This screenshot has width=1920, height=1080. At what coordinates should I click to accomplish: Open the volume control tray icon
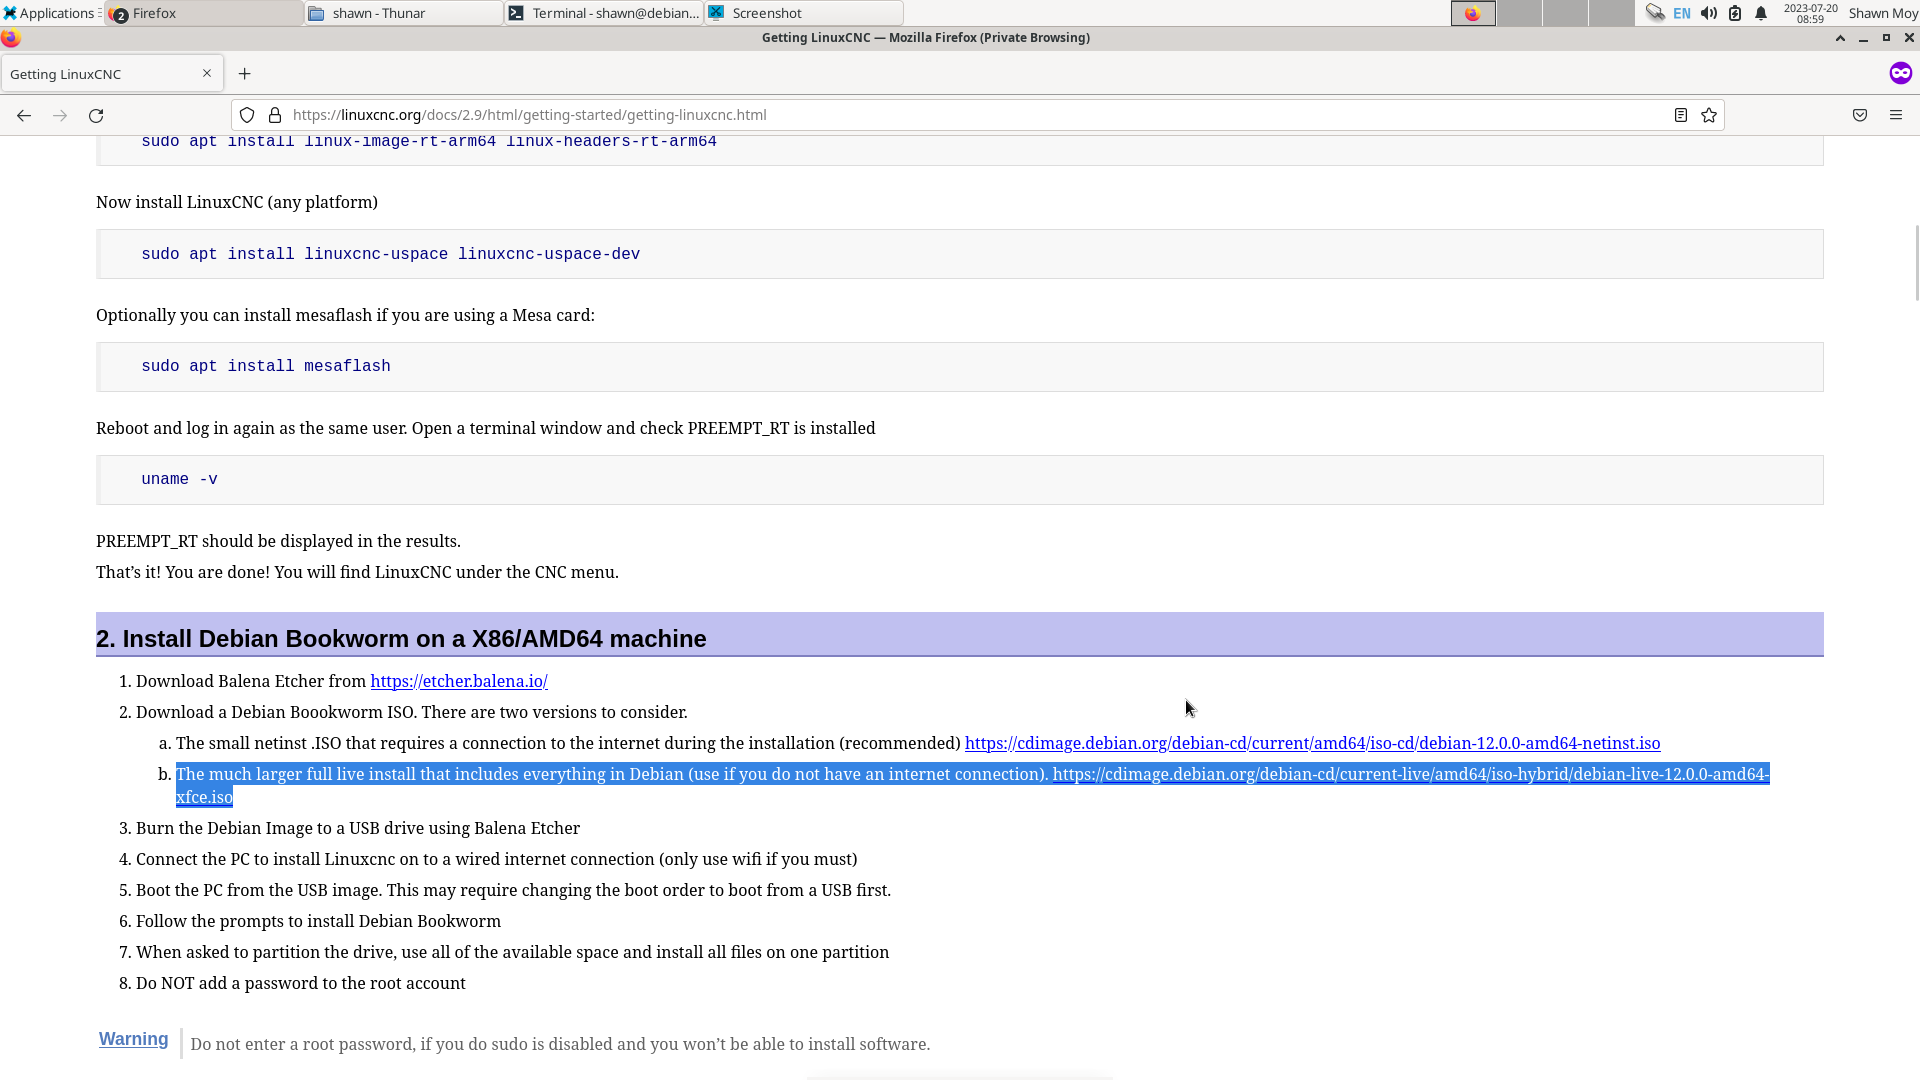1709,13
